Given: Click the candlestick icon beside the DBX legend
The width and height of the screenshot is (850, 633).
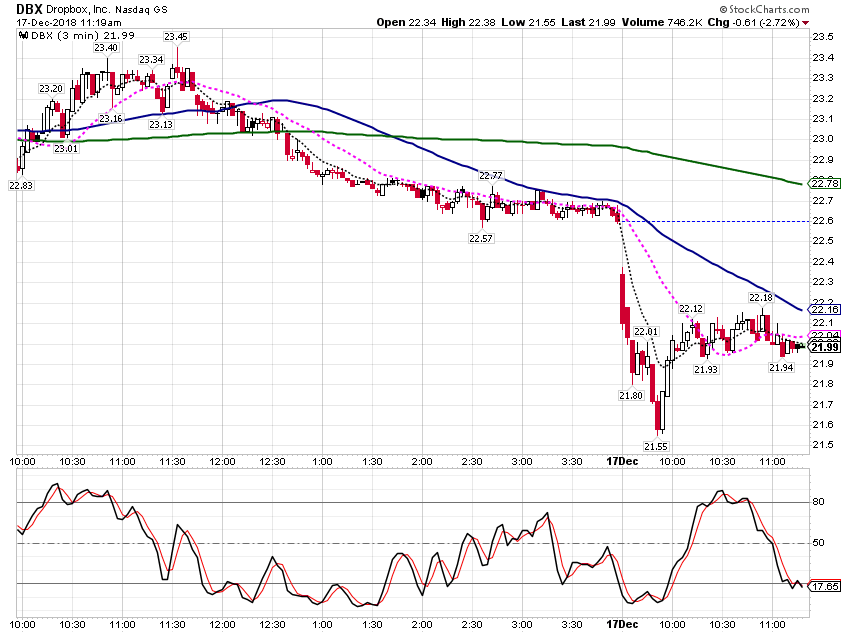Looking at the screenshot, I should click(23, 35).
